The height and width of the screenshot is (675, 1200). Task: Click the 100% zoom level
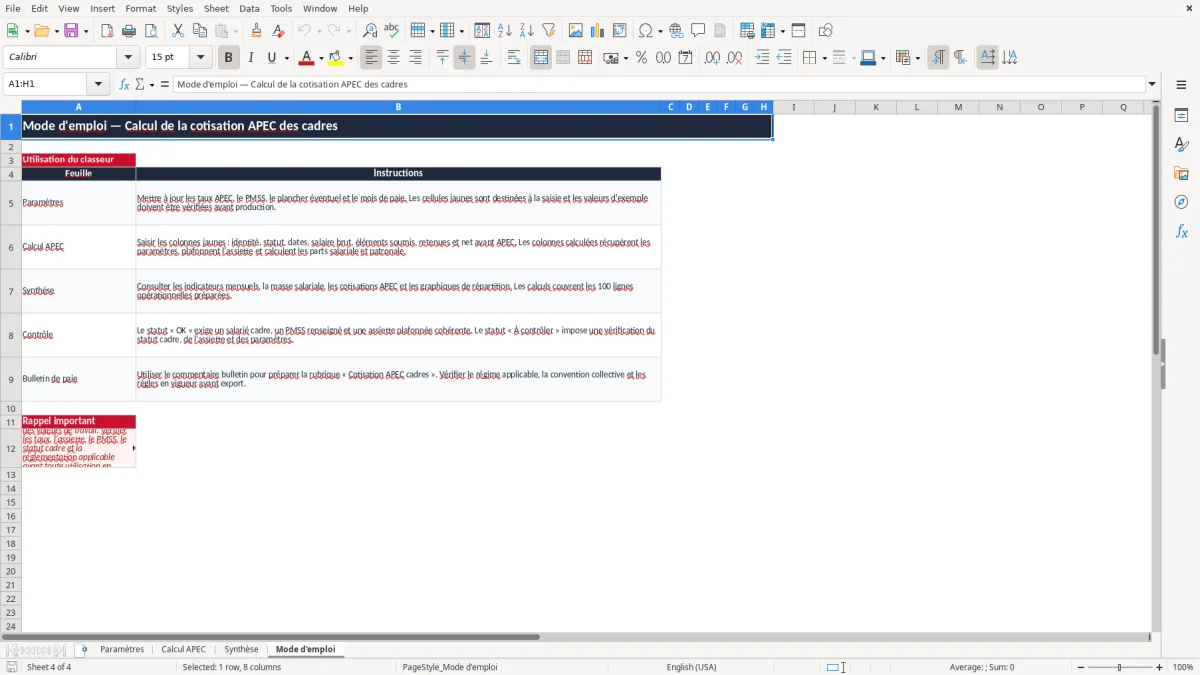click(x=1183, y=667)
